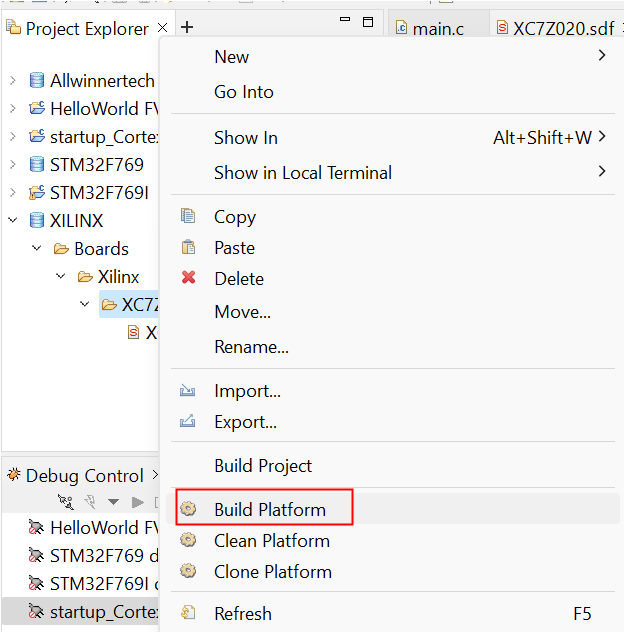624x632 pixels.
Task: Click the Clone Platform gear icon
Action: click(x=187, y=572)
